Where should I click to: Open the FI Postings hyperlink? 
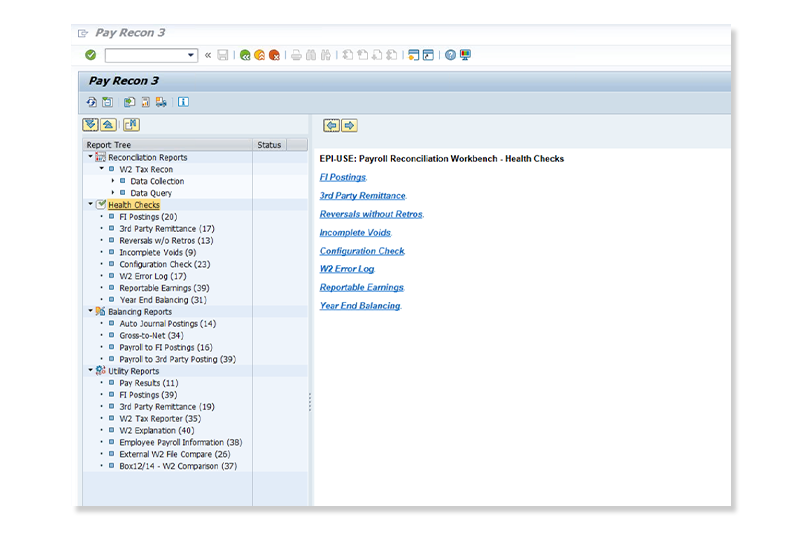pyautogui.click(x=343, y=177)
